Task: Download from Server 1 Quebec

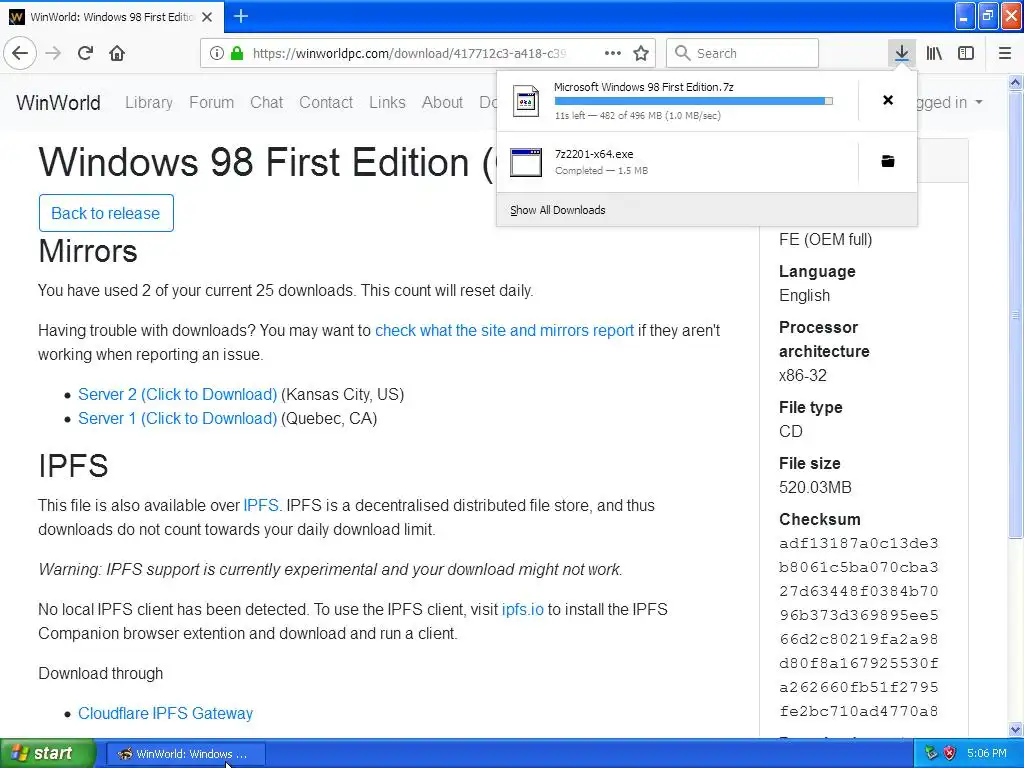Action: point(178,419)
